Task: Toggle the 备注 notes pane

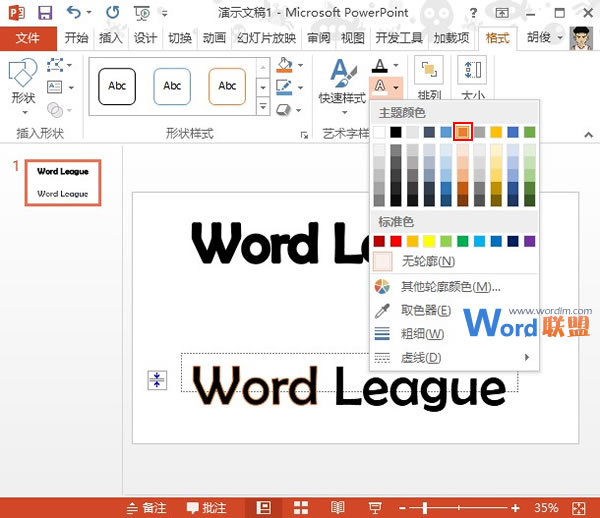Action: (147, 508)
